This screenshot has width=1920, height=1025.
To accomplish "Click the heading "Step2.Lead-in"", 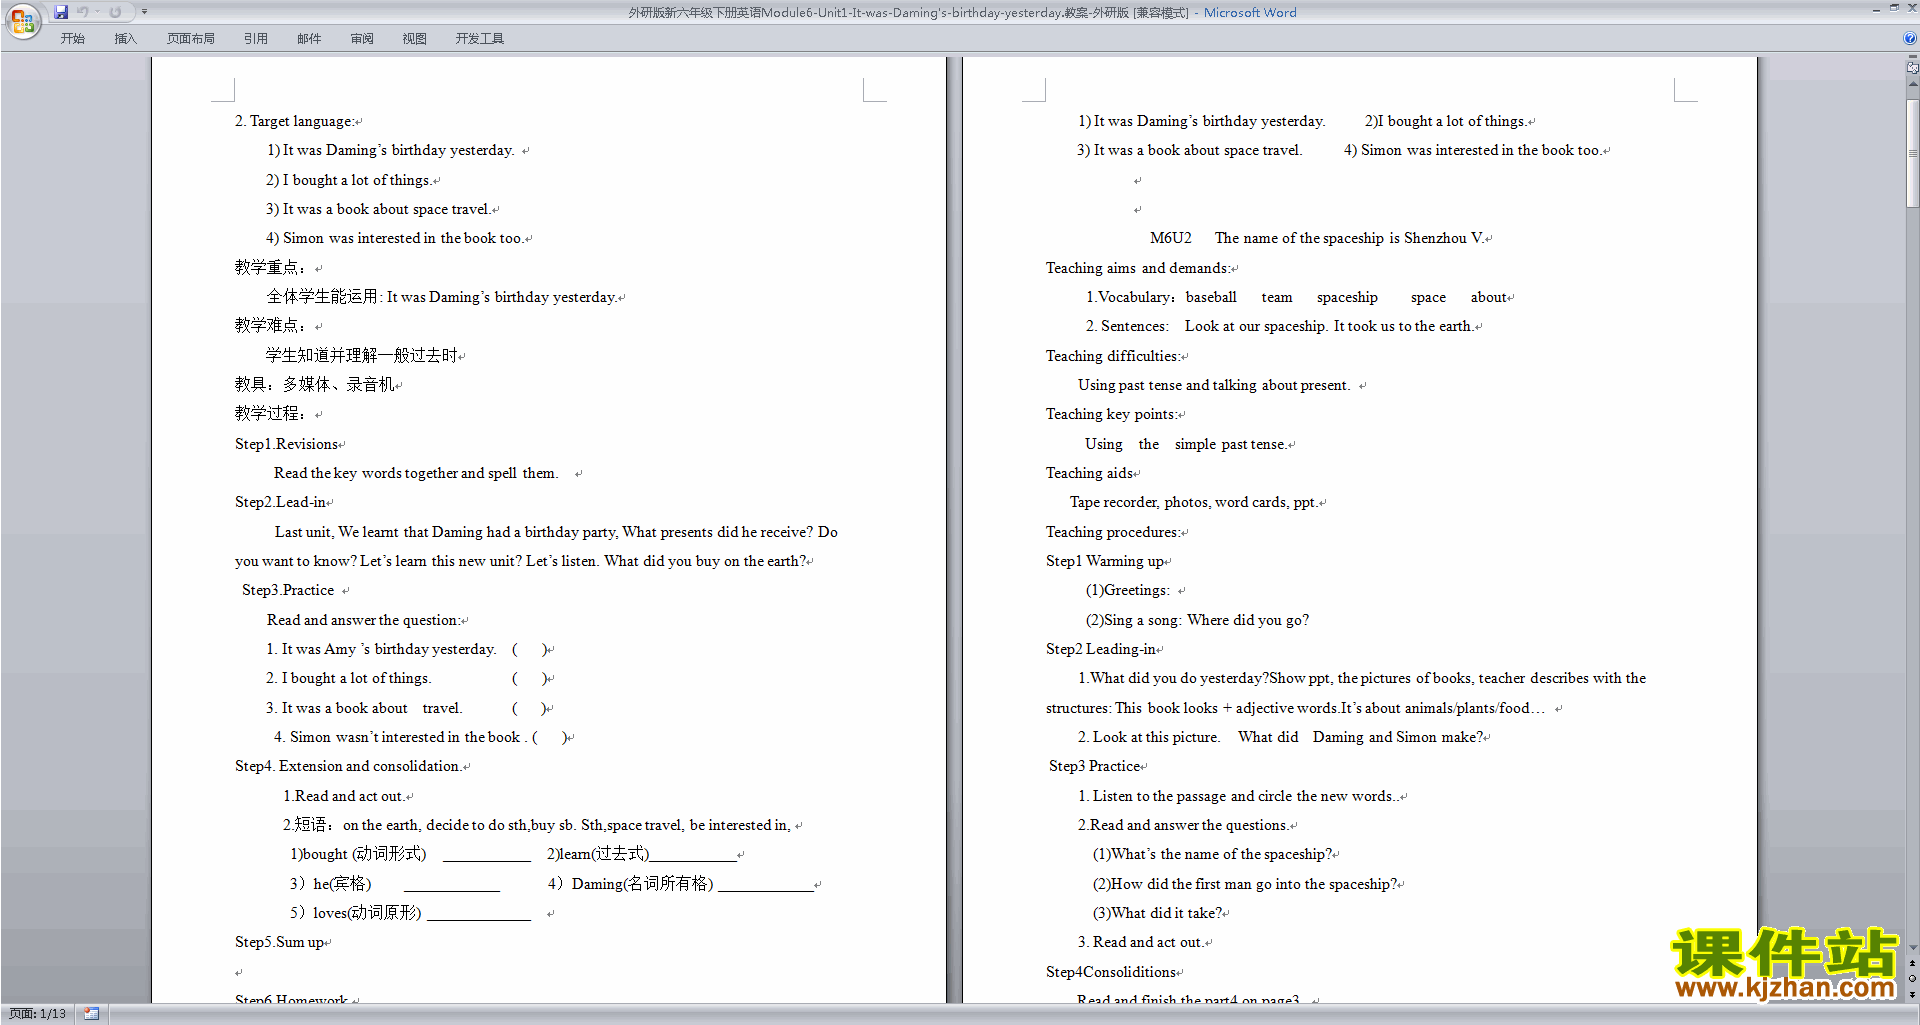I will click(x=280, y=502).
